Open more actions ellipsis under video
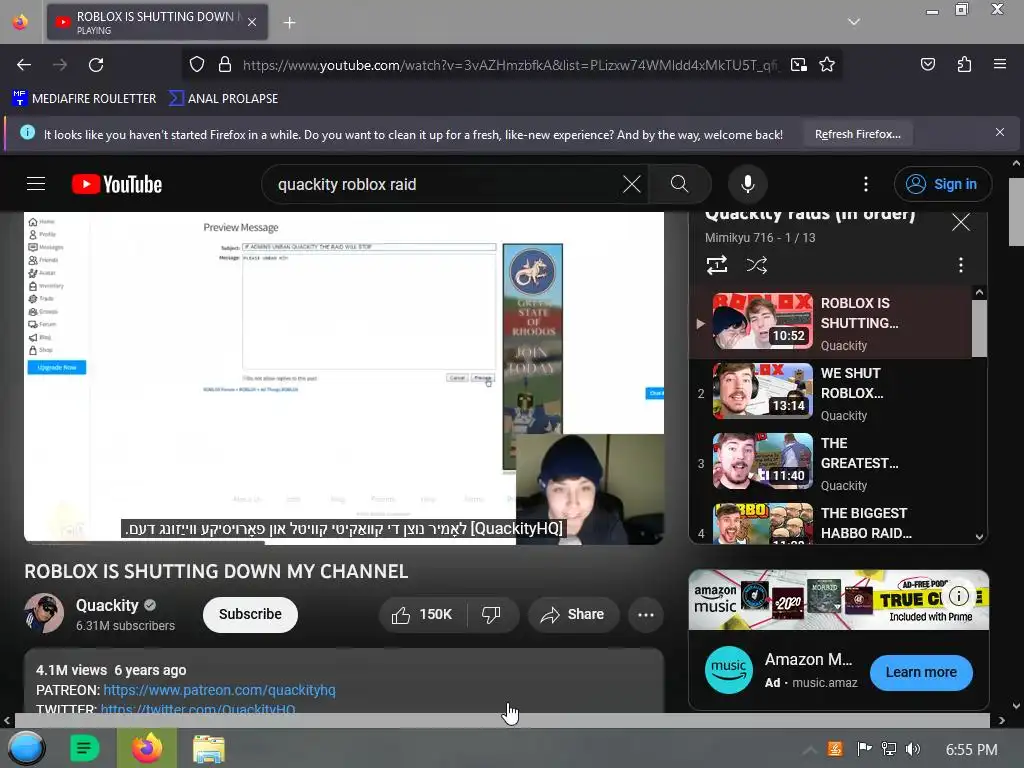This screenshot has height=768, width=1024. (x=646, y=615)
